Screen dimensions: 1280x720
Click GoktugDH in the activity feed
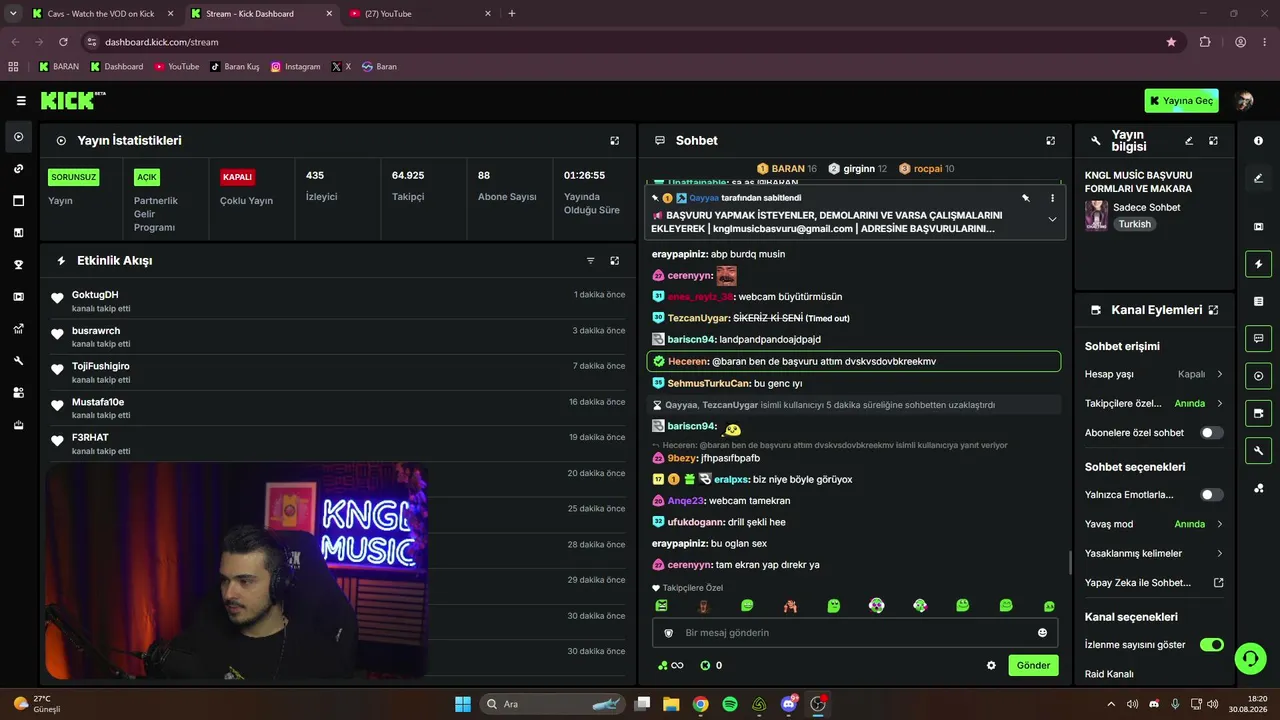tap(95, 295)
